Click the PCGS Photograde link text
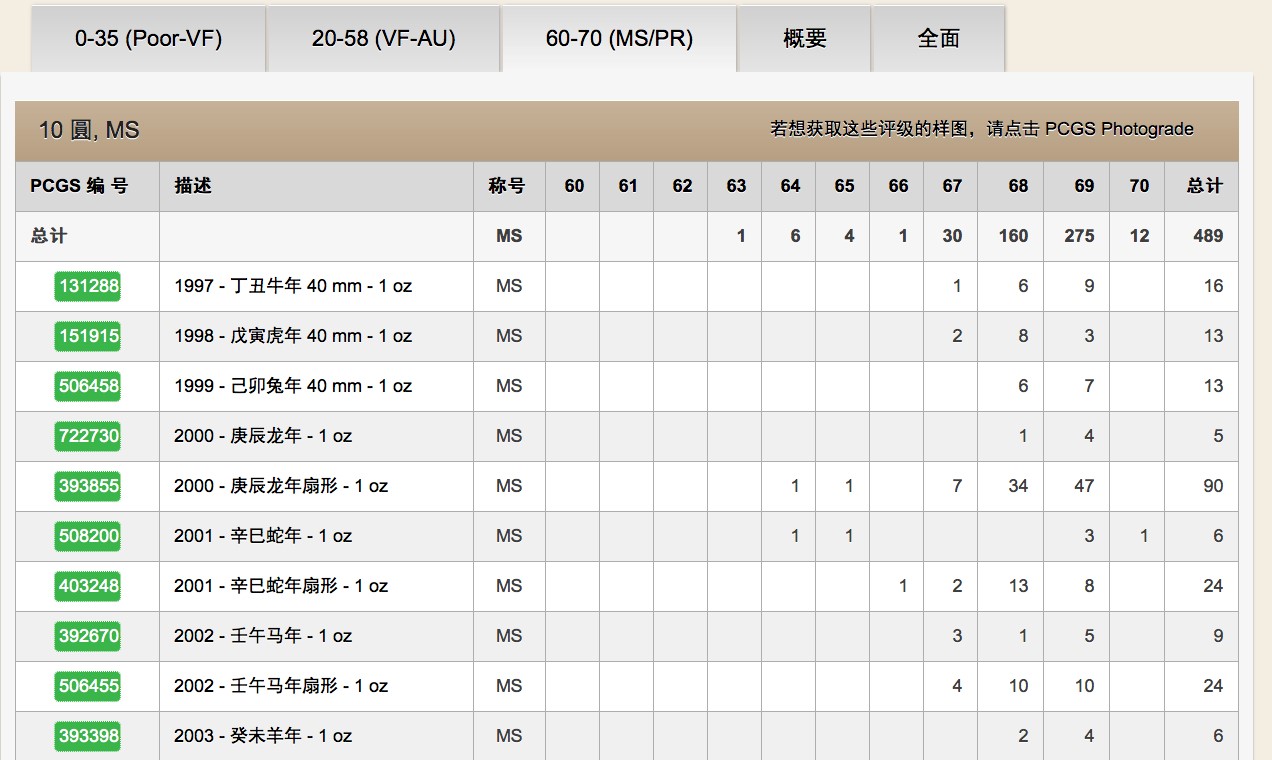This screenshot has height=760, width=1272. [x=1119, y=129]
